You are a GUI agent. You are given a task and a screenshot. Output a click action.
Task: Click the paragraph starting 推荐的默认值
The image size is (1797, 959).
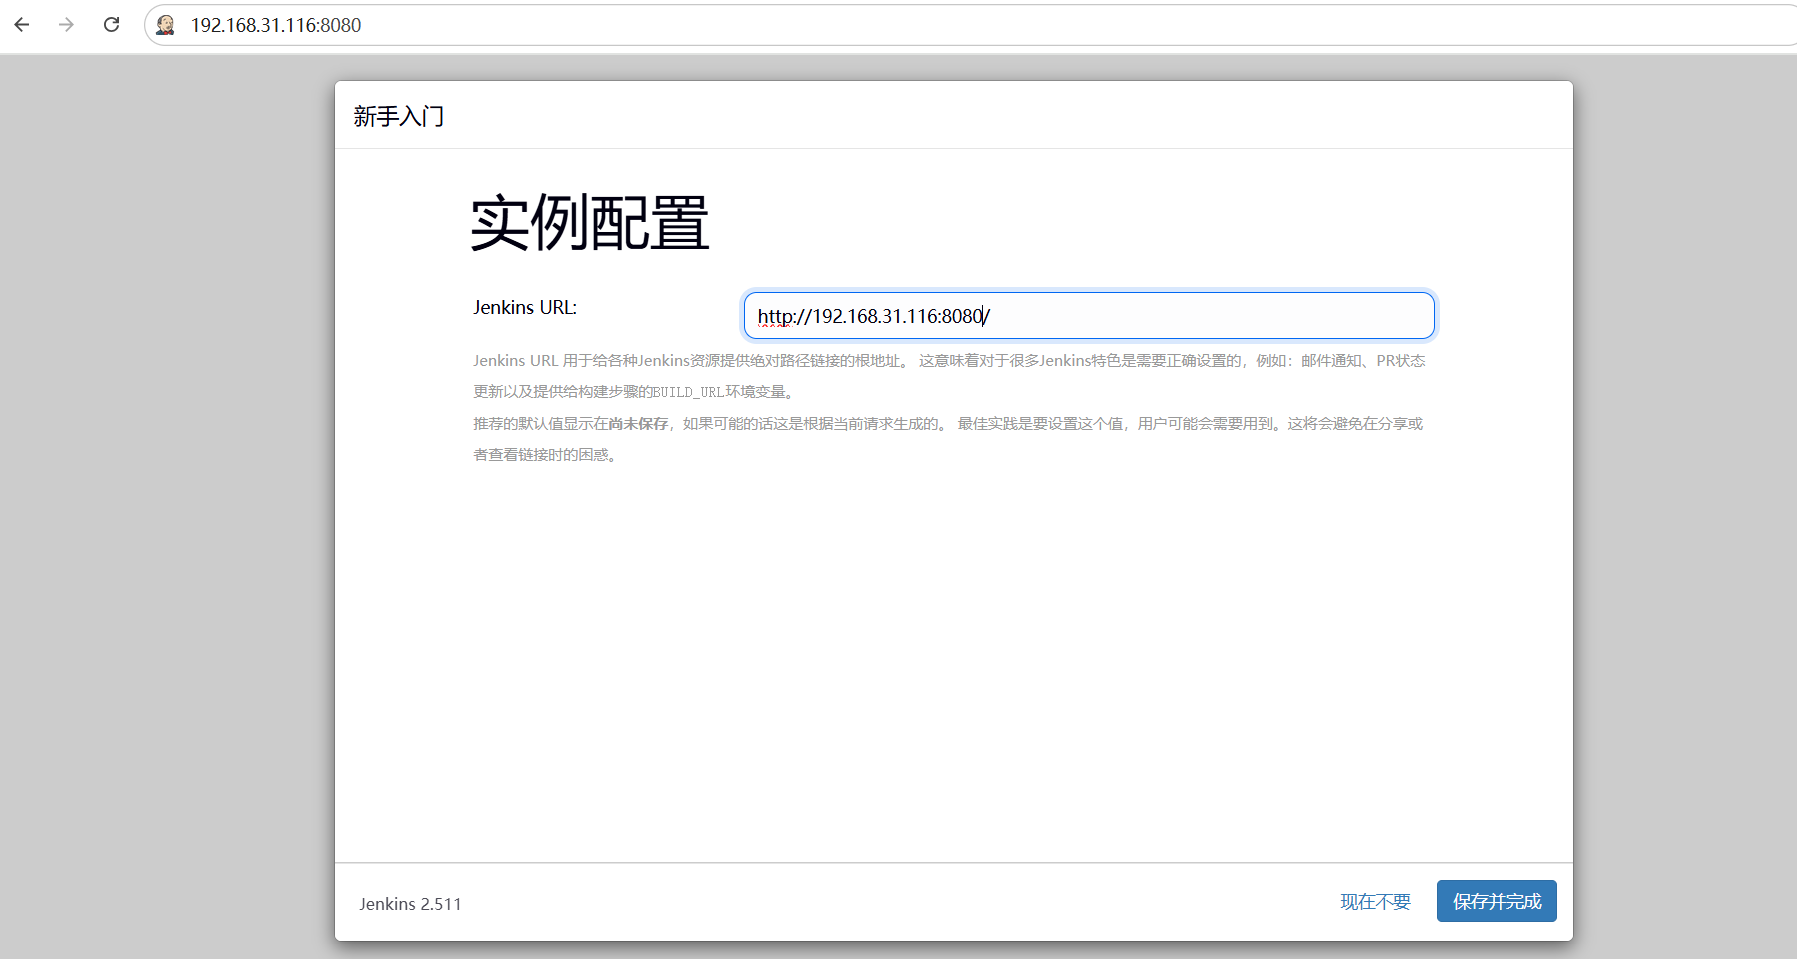[x=948, y=439]
